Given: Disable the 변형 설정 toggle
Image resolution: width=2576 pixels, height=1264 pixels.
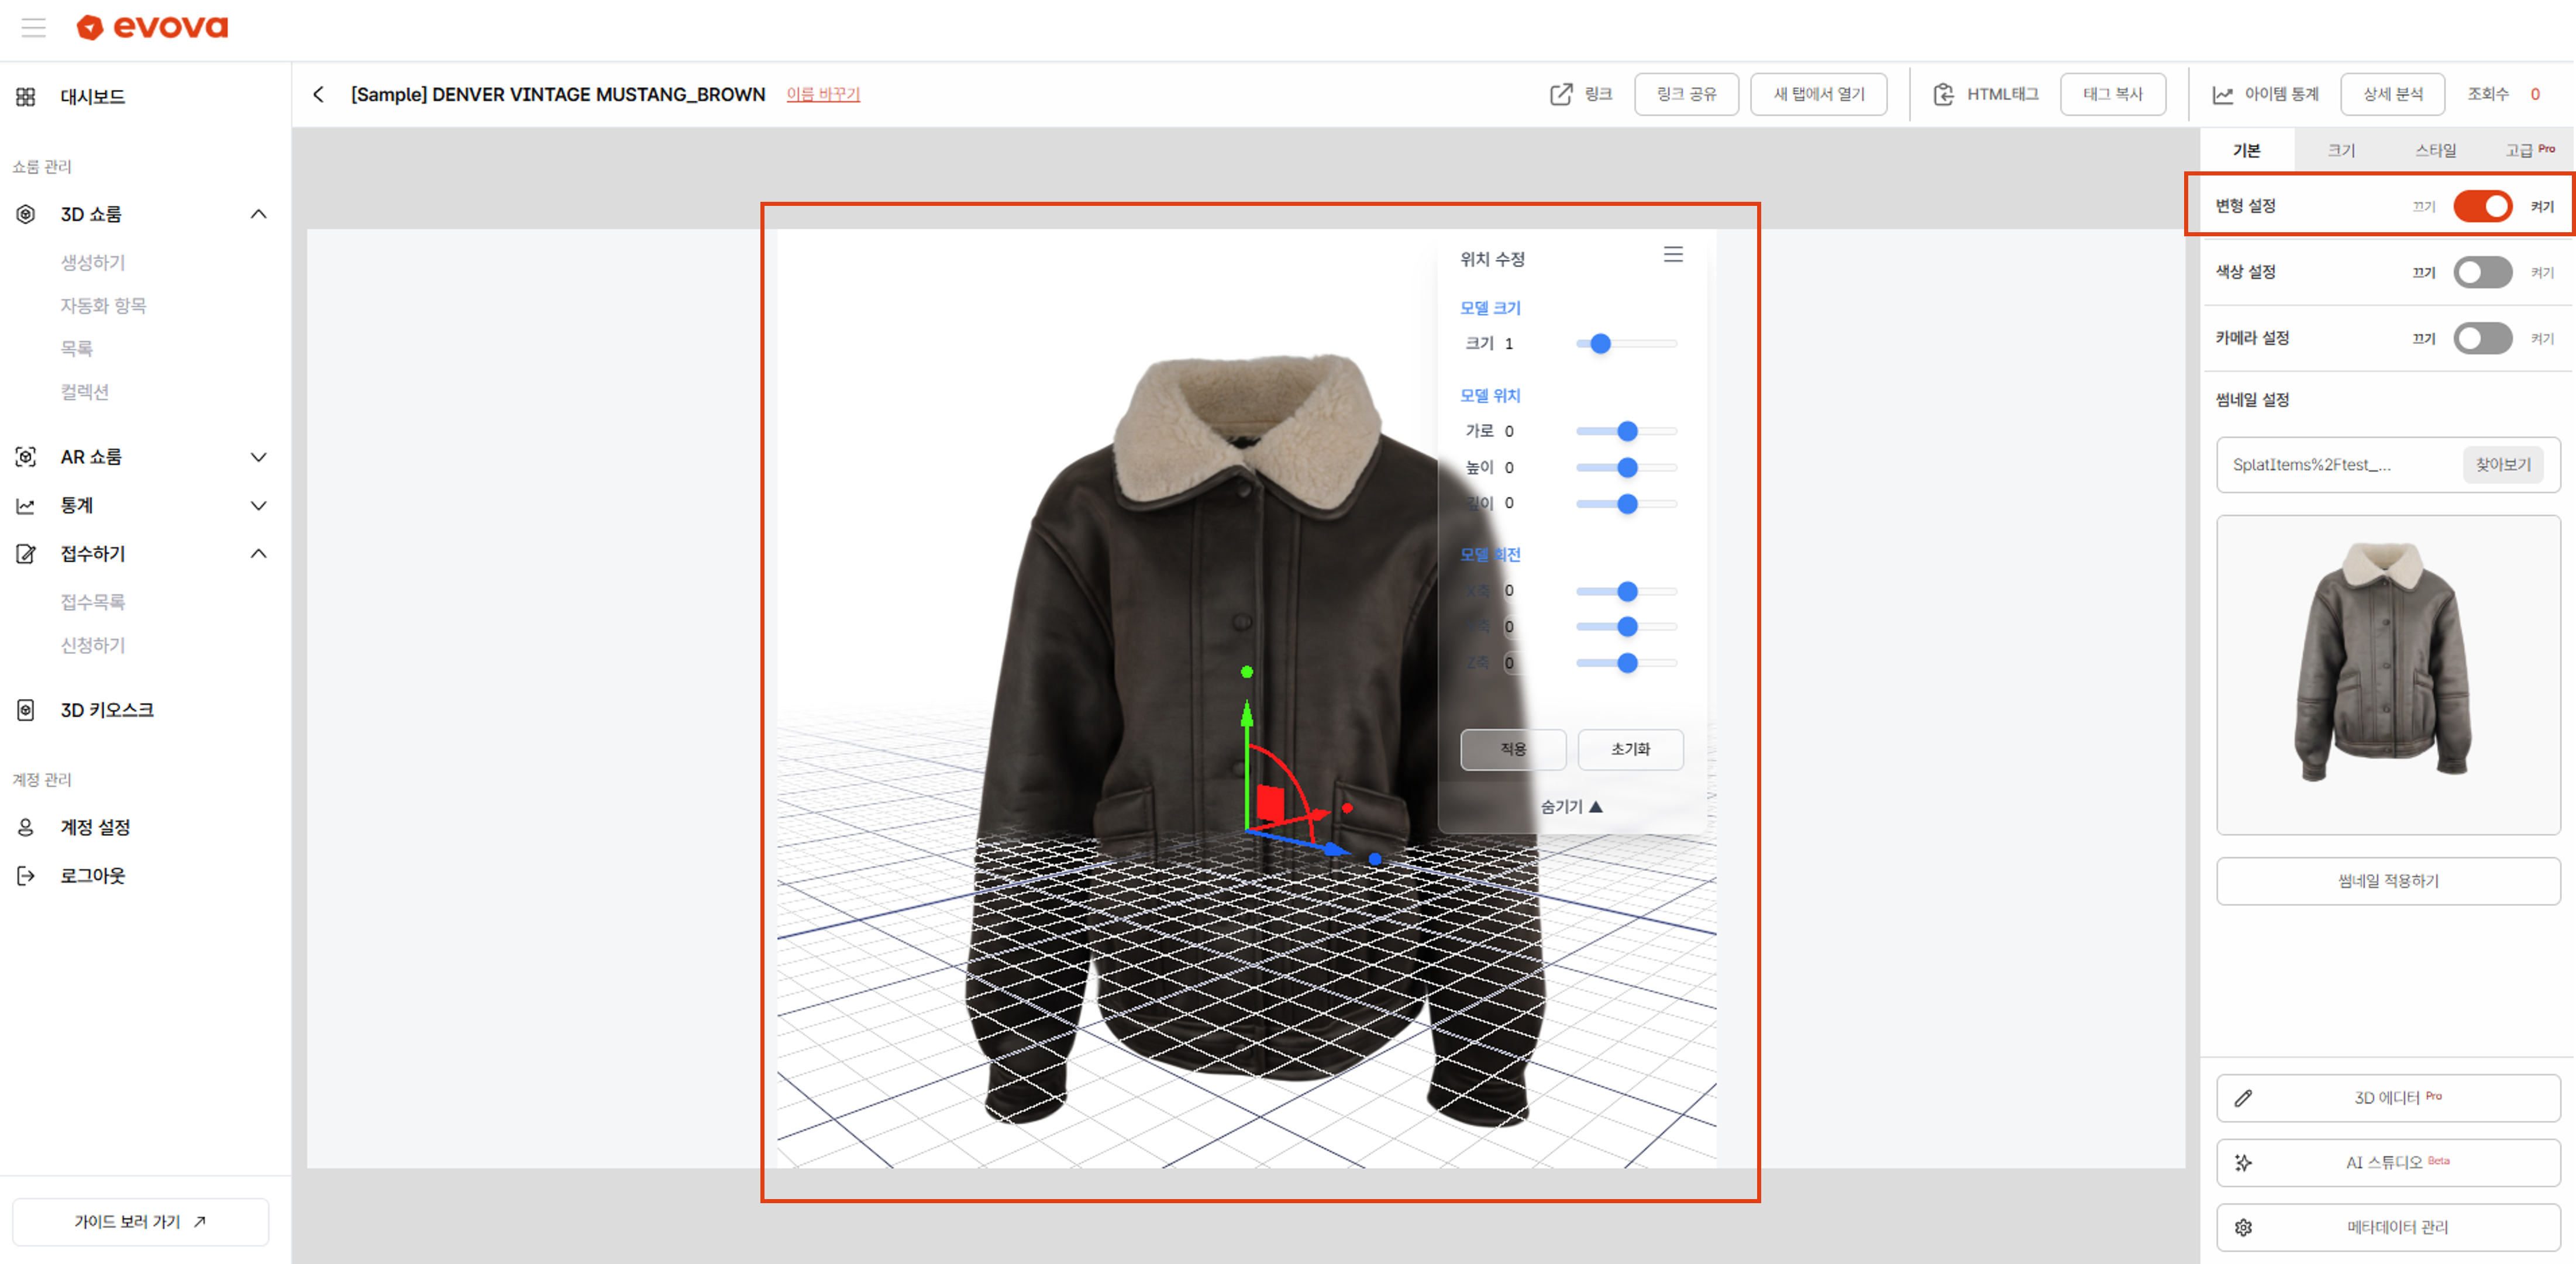Looking at the screenshot, I should coord(2483,206).
